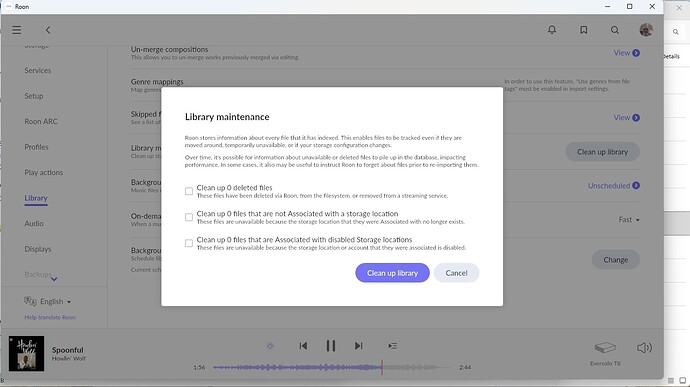Screen dimensions: 690x387
Task: Check Clean up 0 deleted files
Action: (189, 191)
